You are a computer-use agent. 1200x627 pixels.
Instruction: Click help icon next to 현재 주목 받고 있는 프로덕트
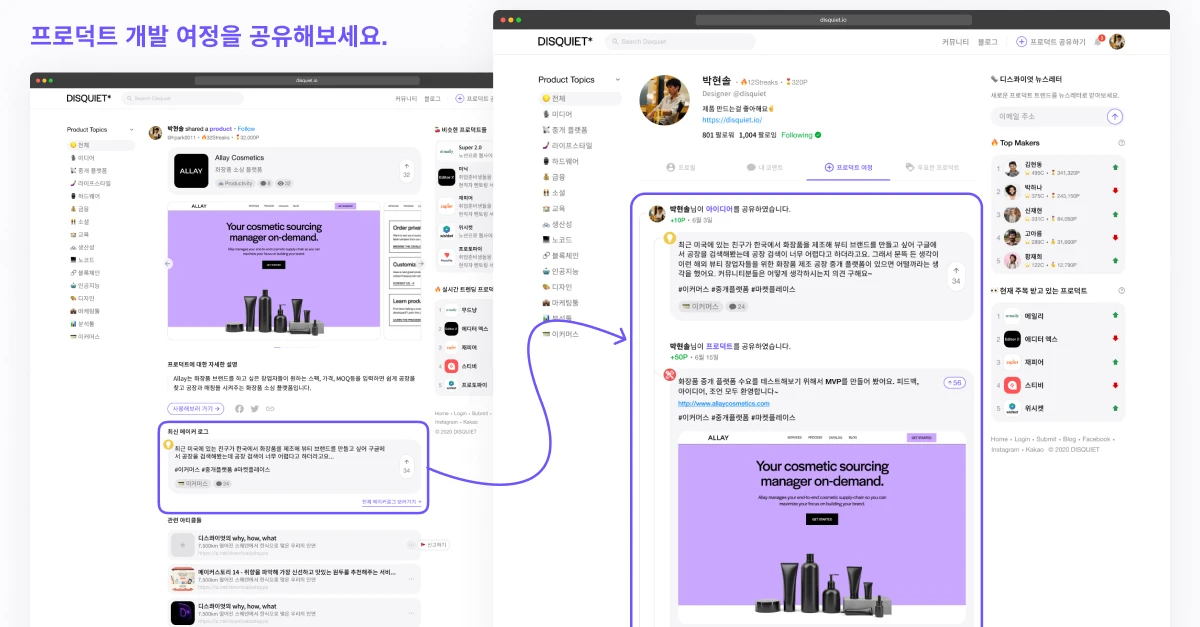click(1121, 290)
